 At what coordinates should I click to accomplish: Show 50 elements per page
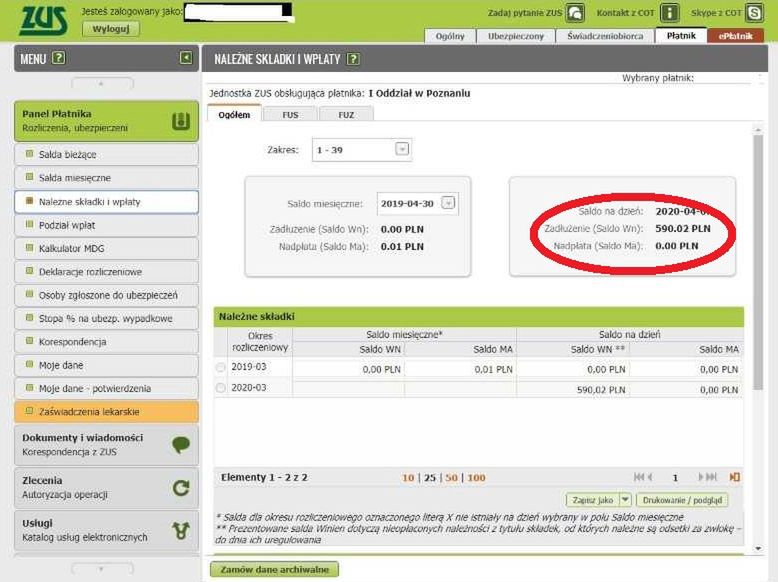452,477
